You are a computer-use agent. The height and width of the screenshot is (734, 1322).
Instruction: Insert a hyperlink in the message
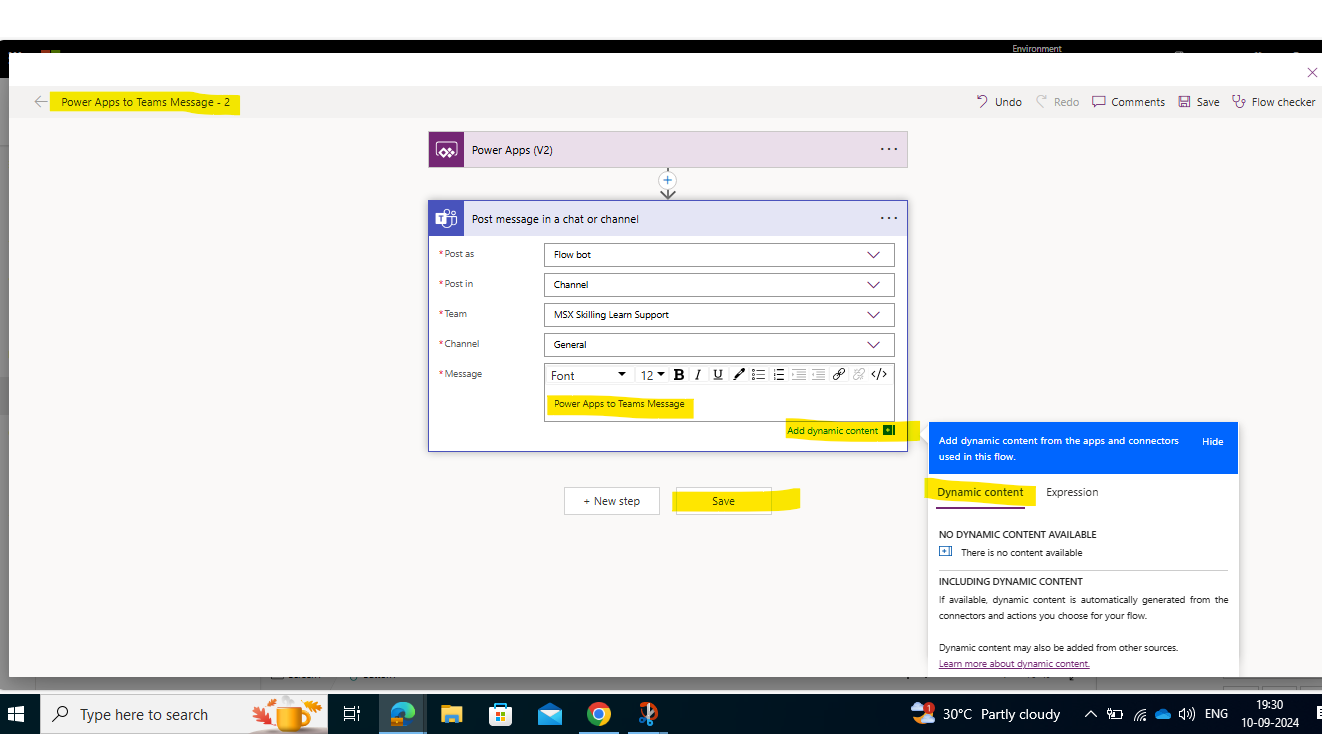[x=839, y=375]
